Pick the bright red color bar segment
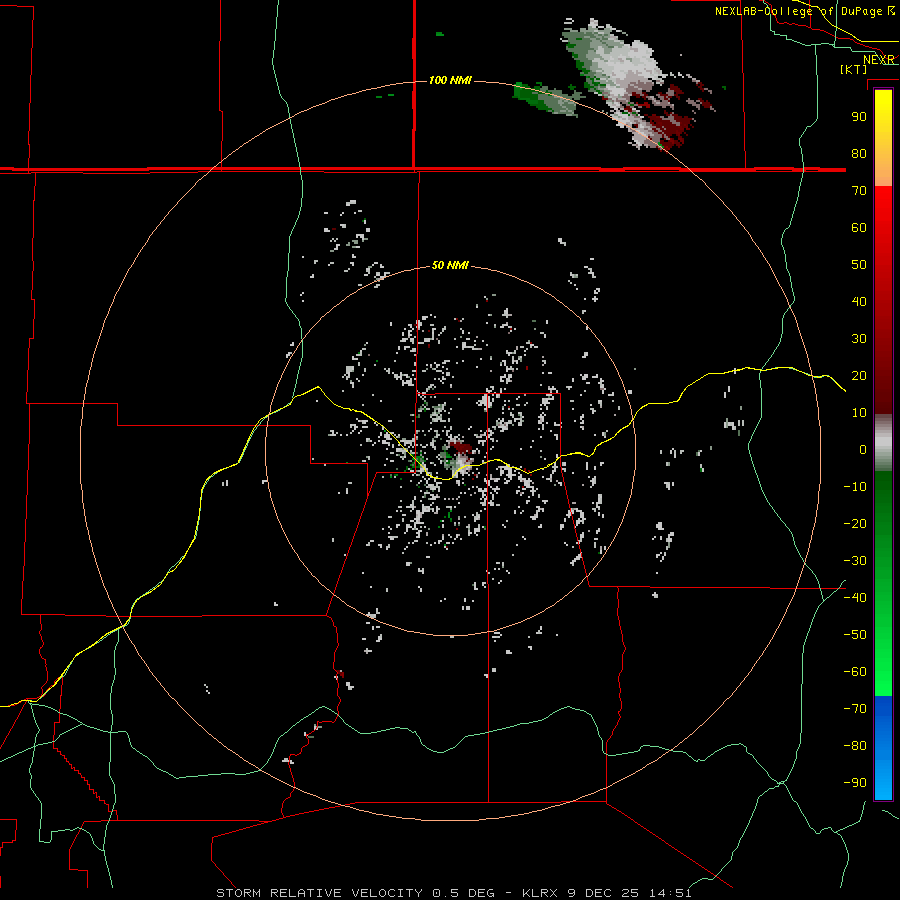 [883, 205]
